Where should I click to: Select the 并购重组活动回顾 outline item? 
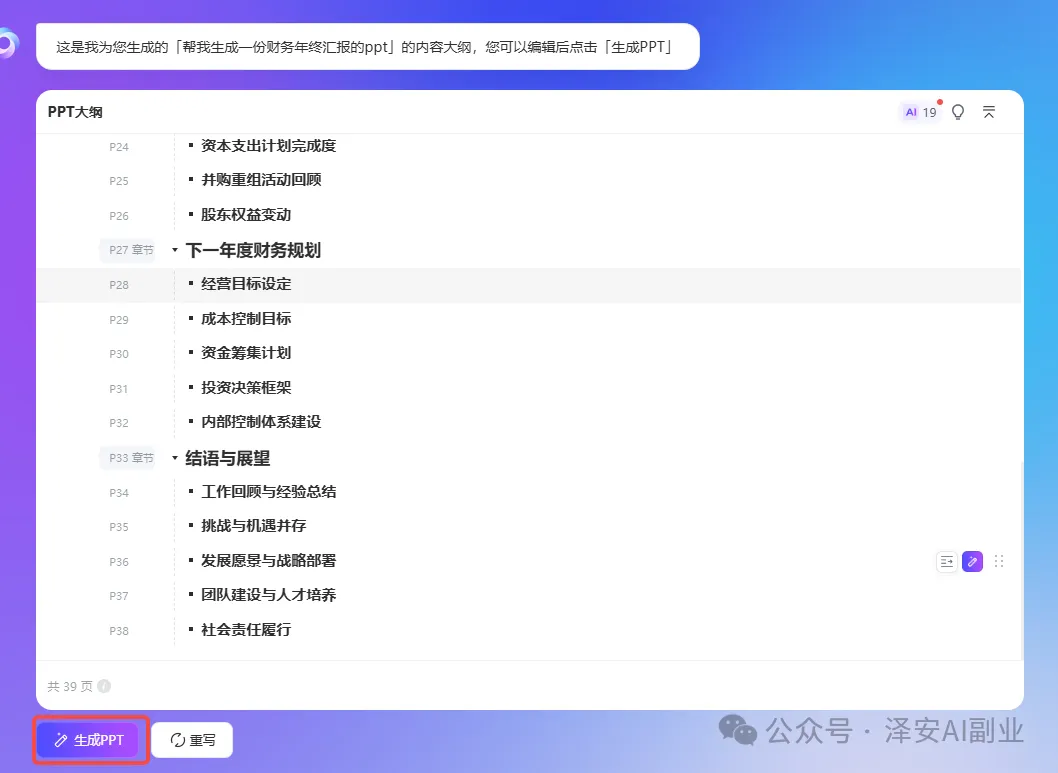261,180
